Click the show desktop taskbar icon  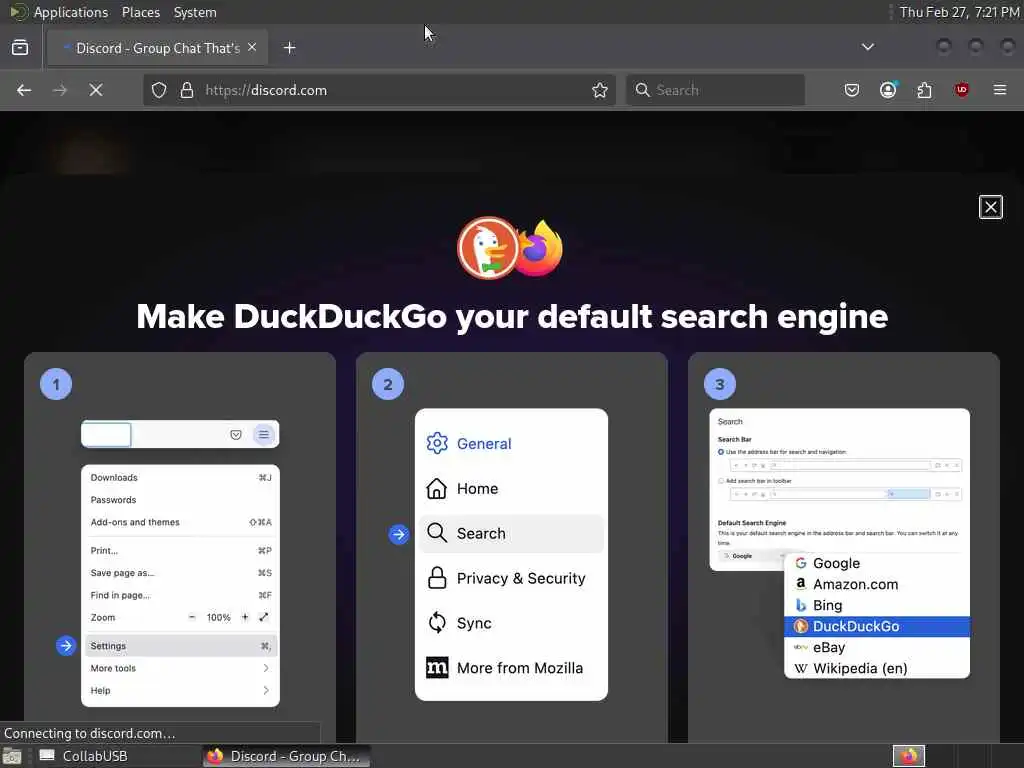click(12, 756)
